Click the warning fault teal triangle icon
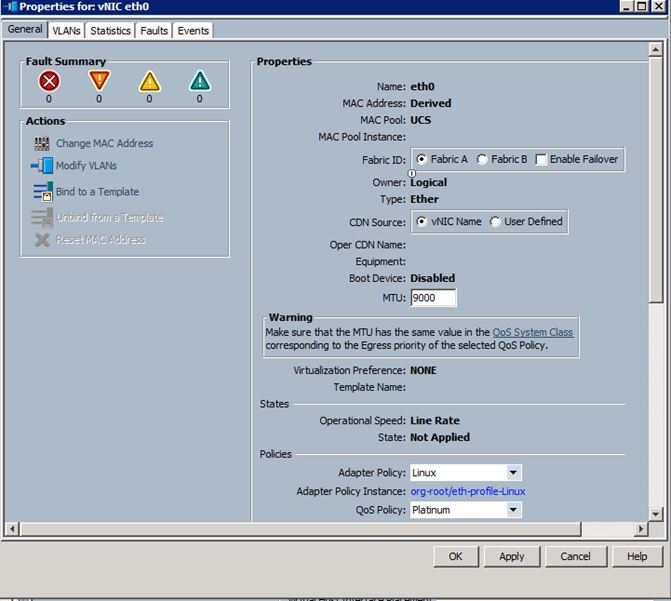 coord(200,81)
